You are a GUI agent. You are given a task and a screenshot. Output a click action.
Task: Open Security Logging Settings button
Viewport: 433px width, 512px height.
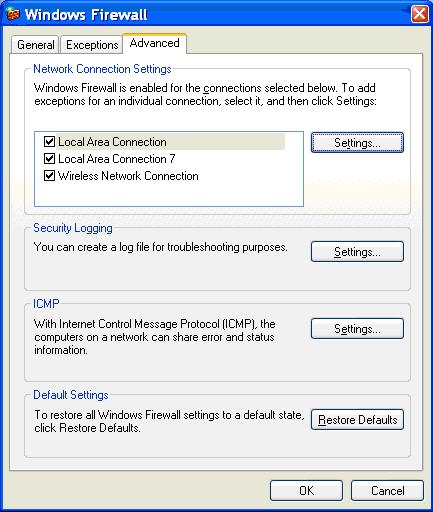pos(357,252)
